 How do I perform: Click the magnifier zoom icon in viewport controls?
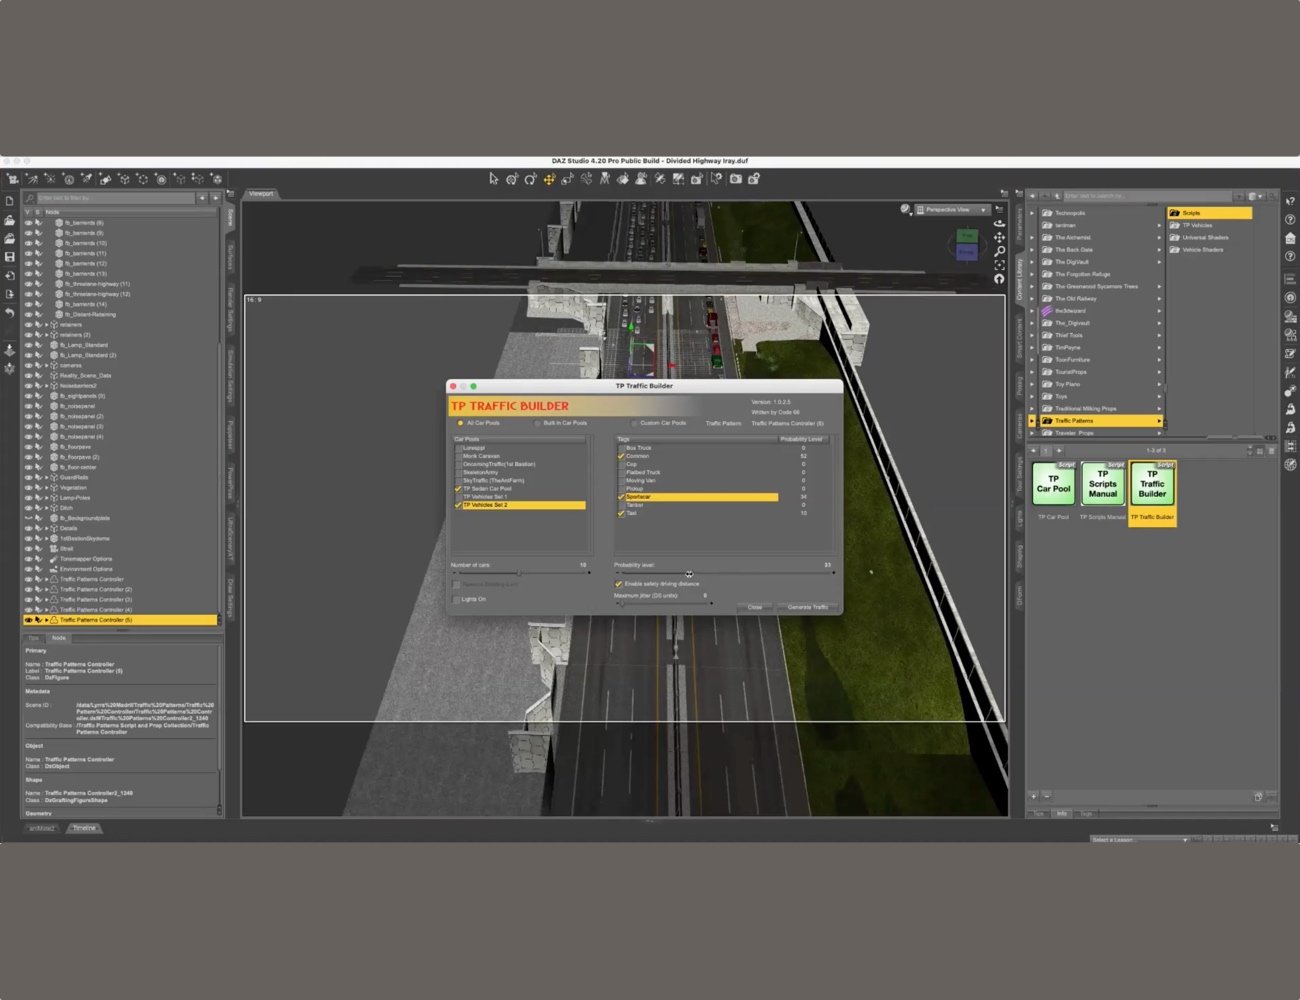pos(999,251)
